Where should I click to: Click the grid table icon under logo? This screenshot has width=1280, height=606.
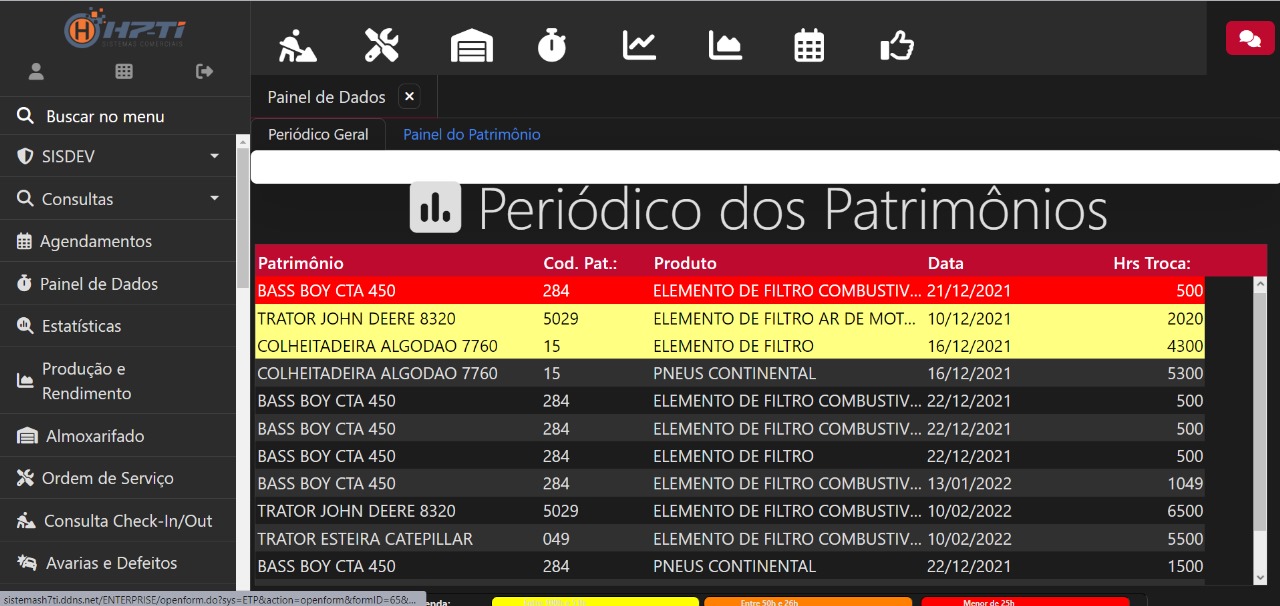[x=124, y=71]
